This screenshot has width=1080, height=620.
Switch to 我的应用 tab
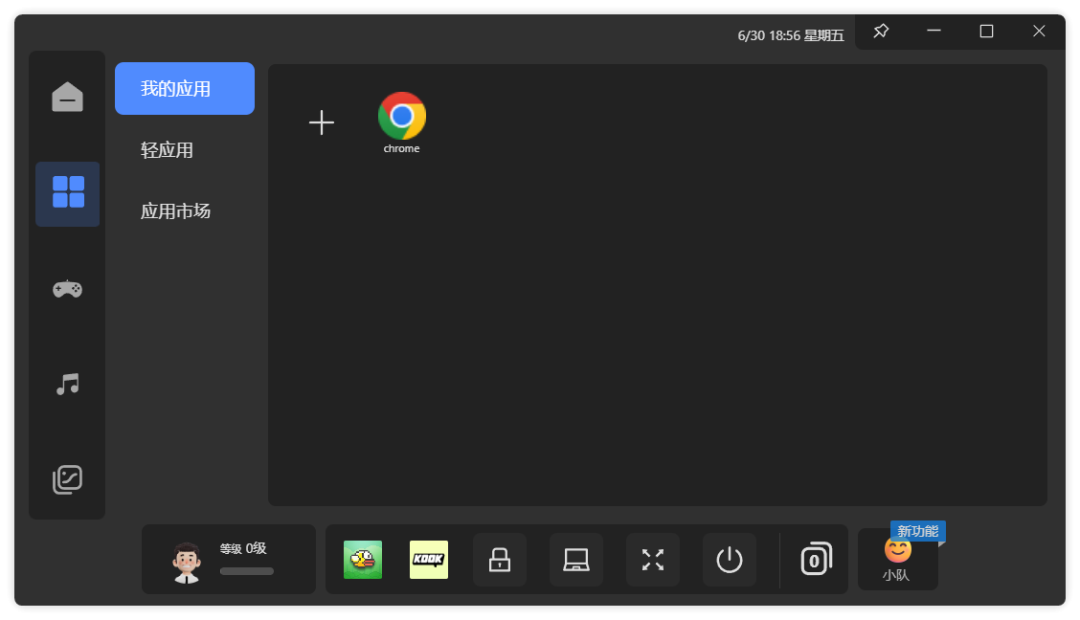pyautogui.click(x=185, y=88)
